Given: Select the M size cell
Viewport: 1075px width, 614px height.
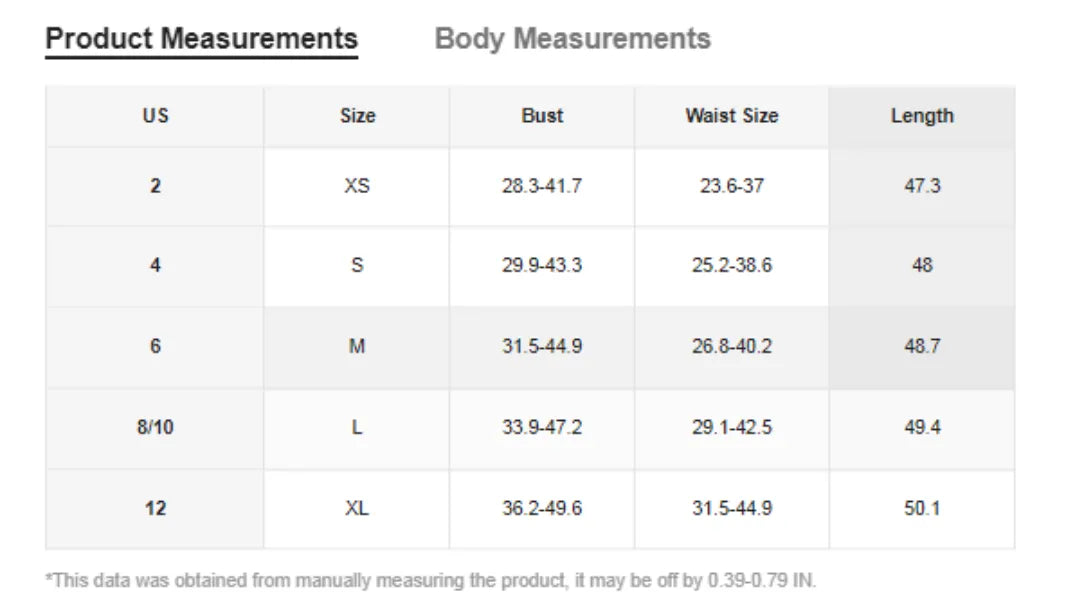Looking at the screenshot, I should pos(357,347).
